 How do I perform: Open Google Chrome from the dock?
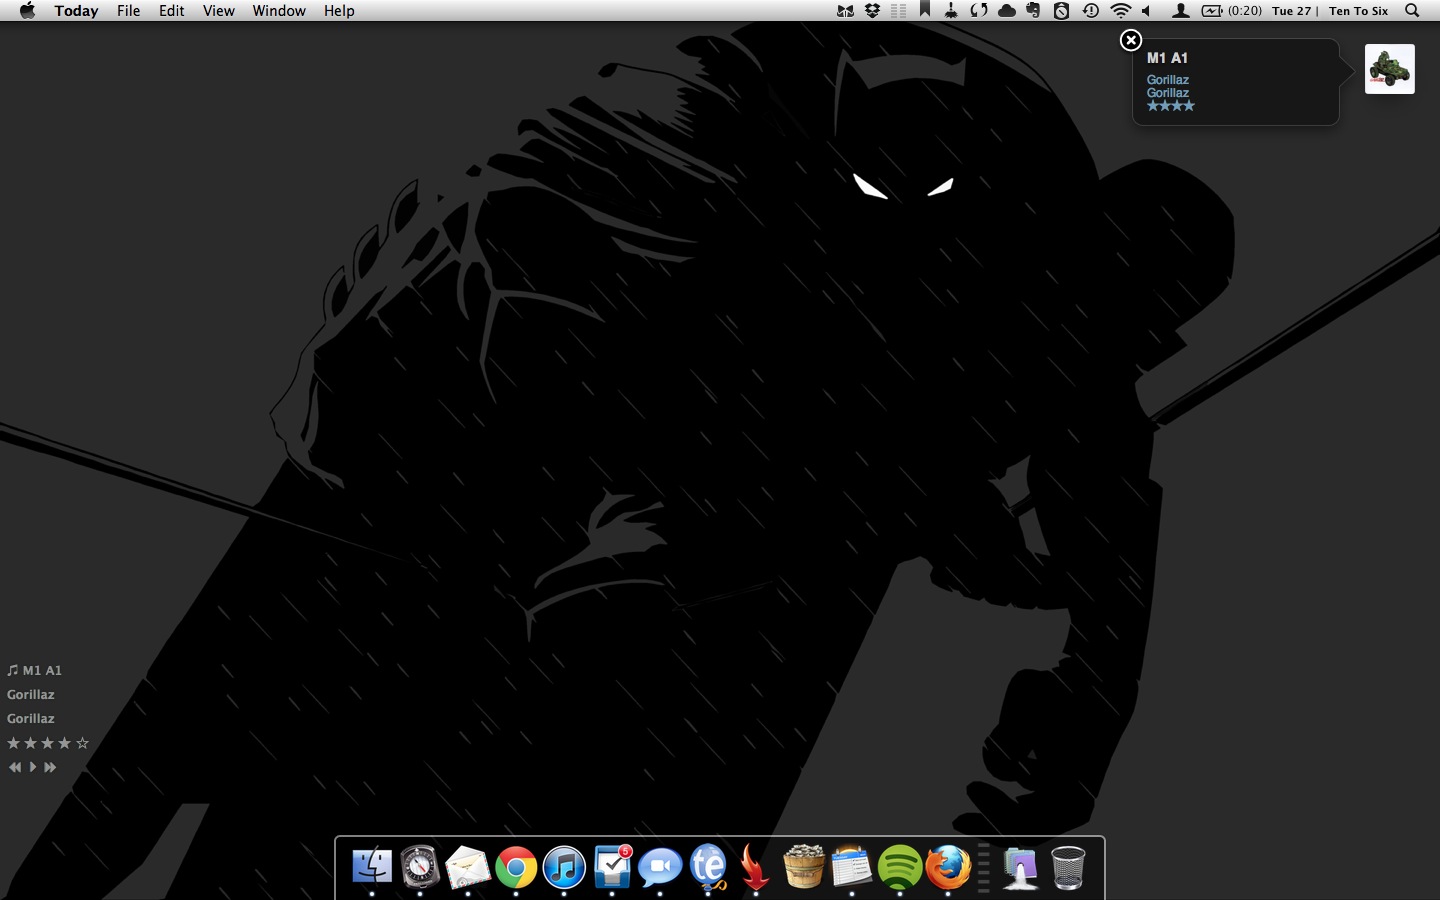(516, 867)
